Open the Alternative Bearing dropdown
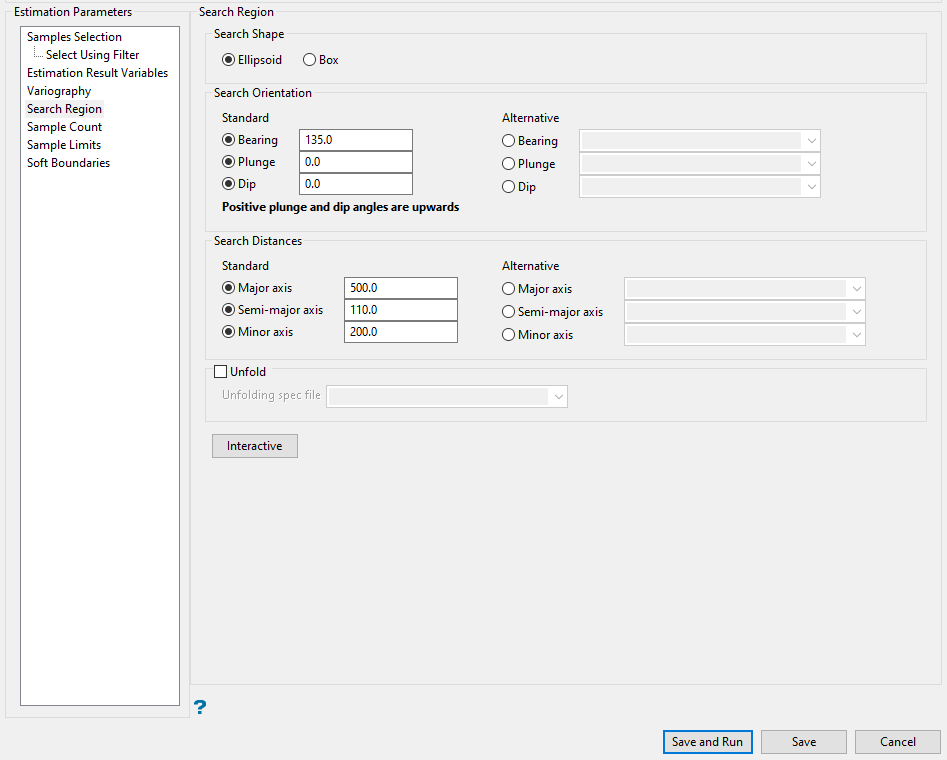947x760 pixels. (x=699, y=141)
